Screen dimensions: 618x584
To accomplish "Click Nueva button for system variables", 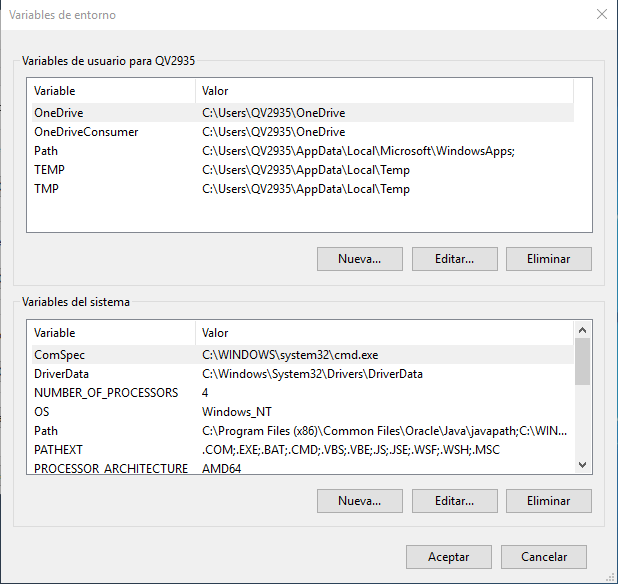I will coord(360,500).
